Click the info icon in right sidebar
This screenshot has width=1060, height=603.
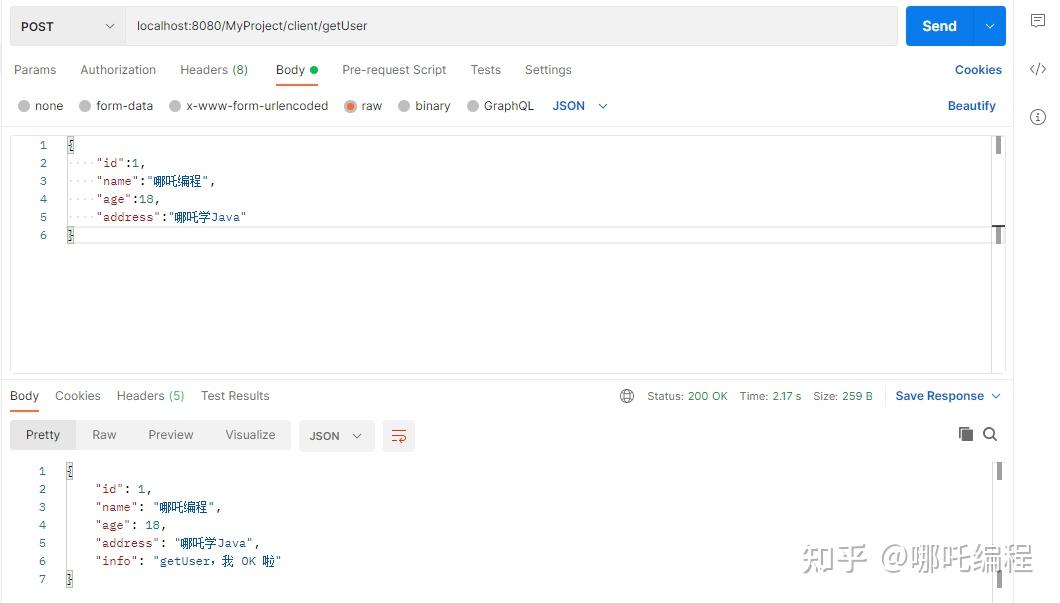coord(1038,117)
